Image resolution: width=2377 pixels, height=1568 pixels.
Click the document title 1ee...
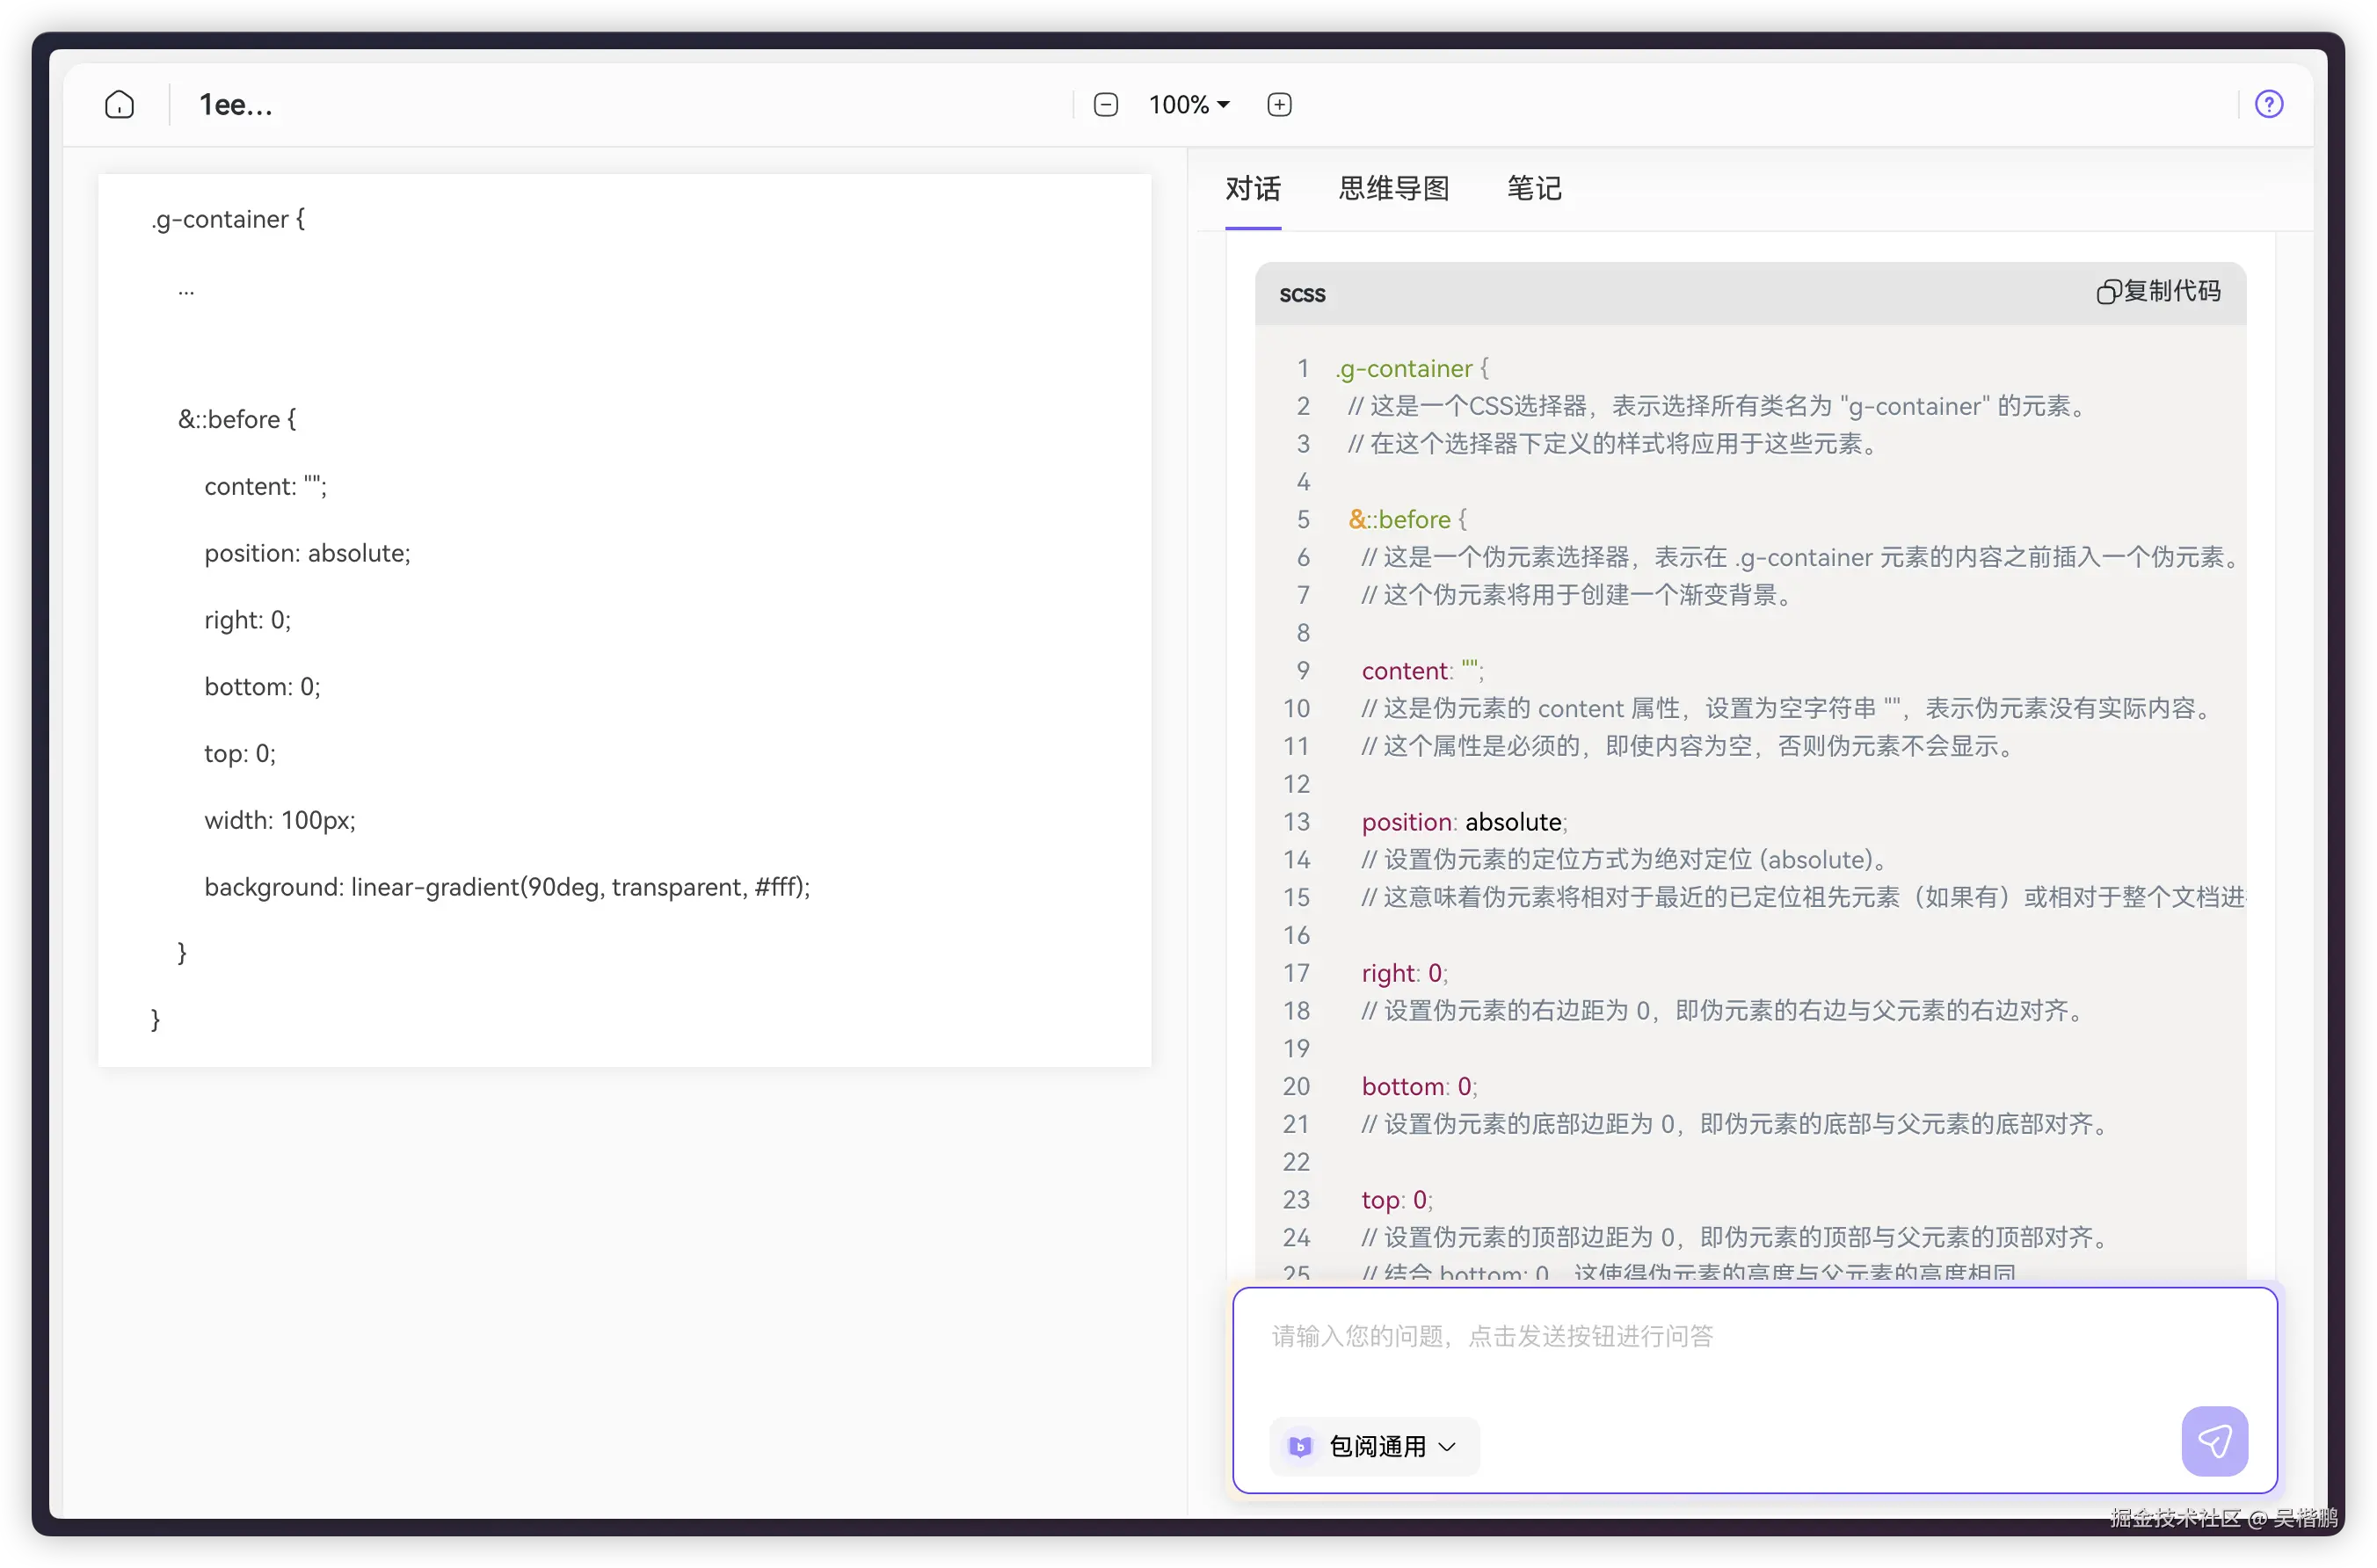236,104
